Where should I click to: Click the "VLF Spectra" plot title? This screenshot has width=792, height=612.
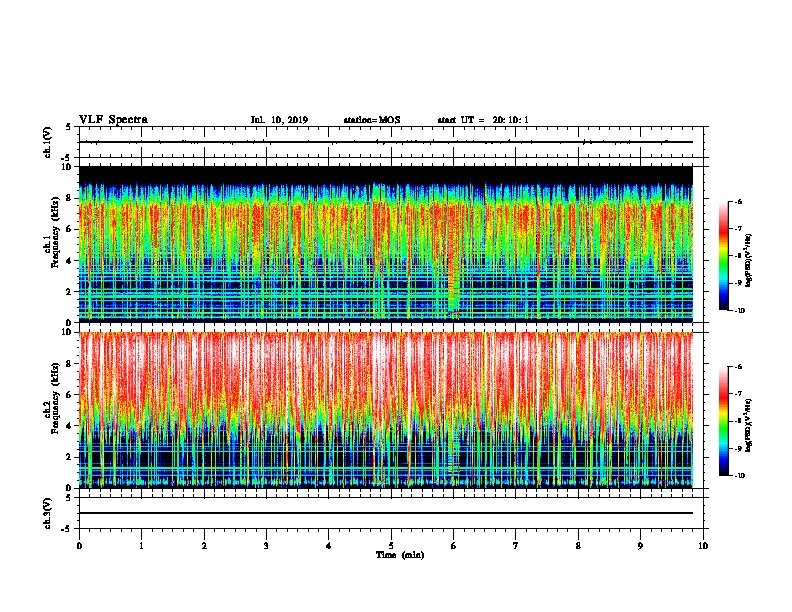click(x=113, y=120)
